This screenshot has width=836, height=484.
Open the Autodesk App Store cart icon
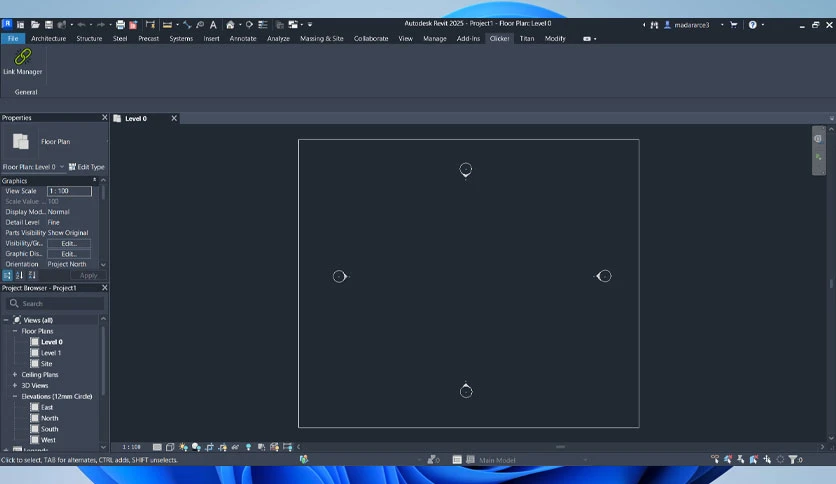pos(734,25)
